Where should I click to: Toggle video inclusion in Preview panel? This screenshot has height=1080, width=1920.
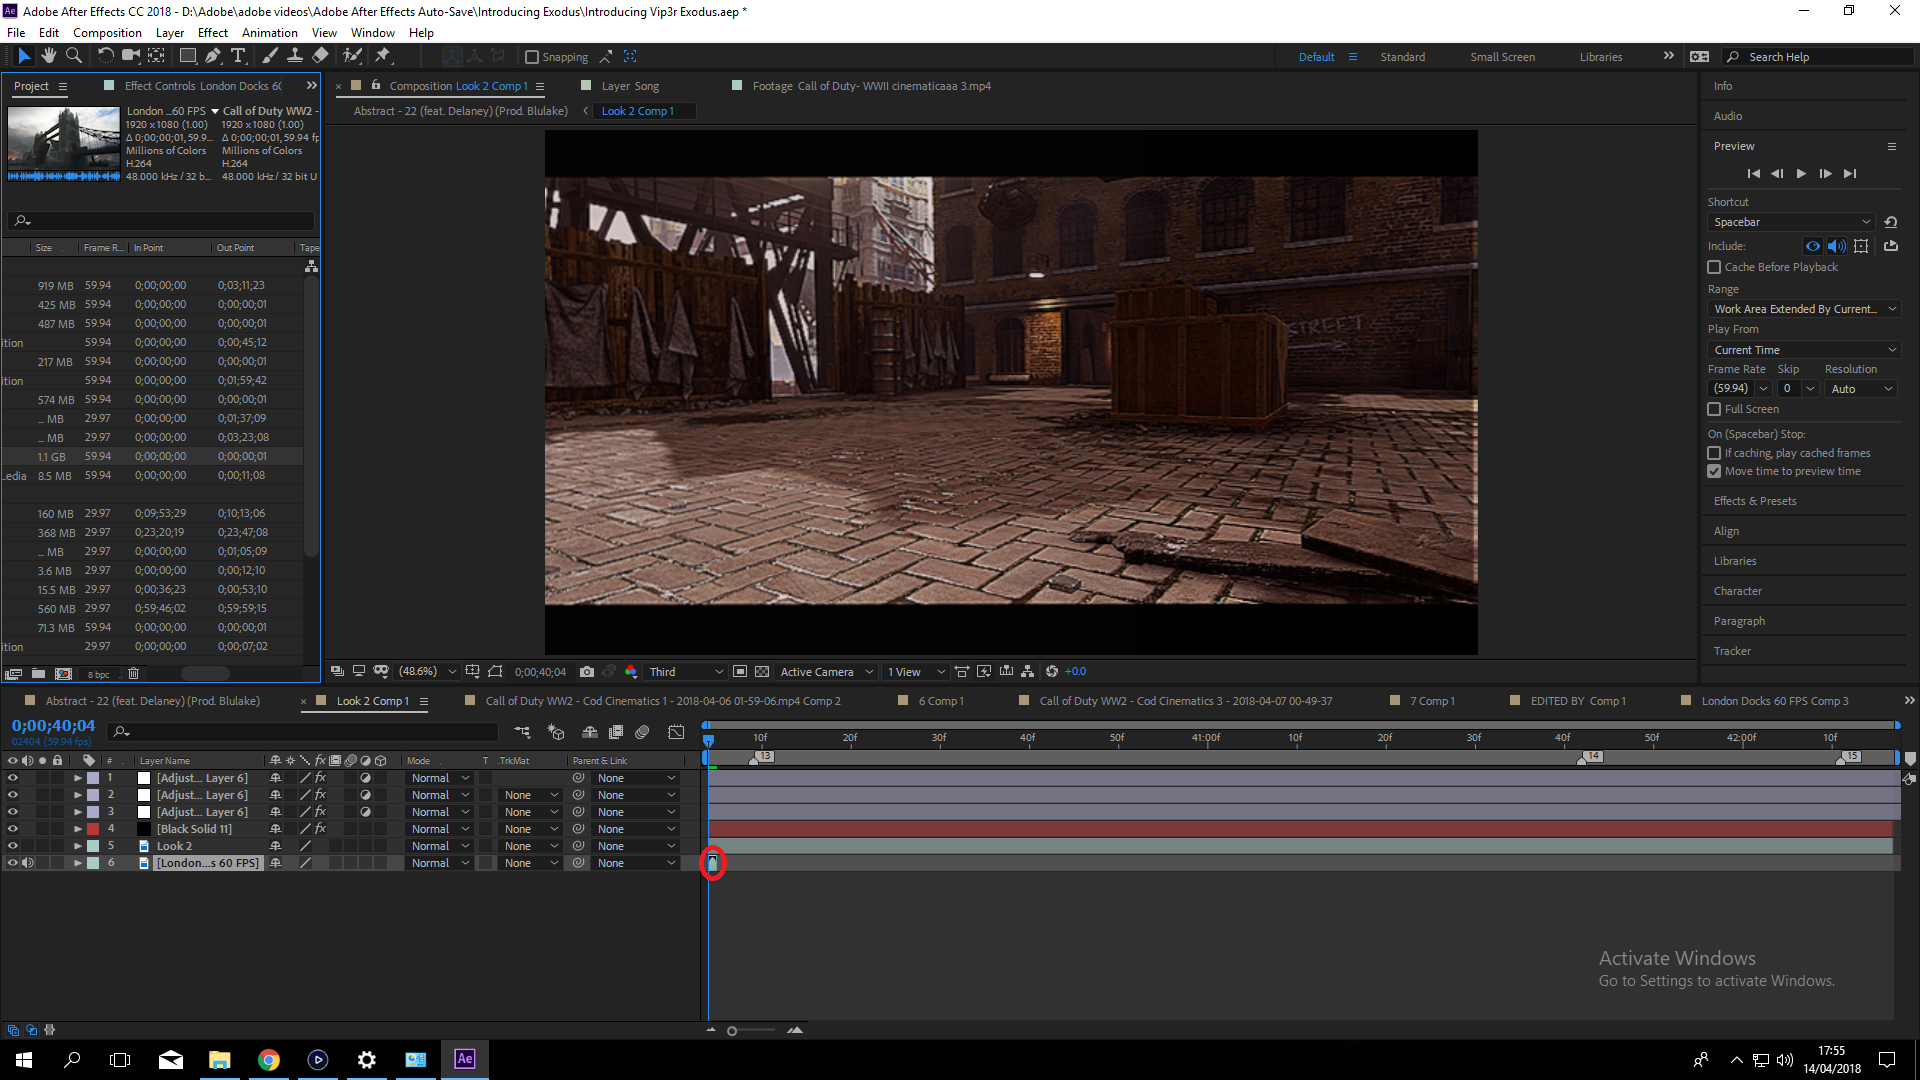click(x=1813, y=246)
